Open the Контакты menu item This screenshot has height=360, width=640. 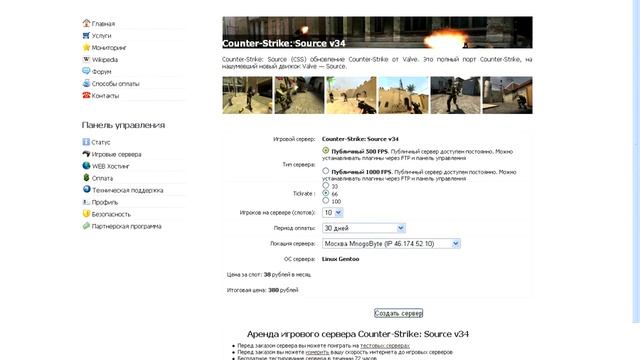point(105,96)
